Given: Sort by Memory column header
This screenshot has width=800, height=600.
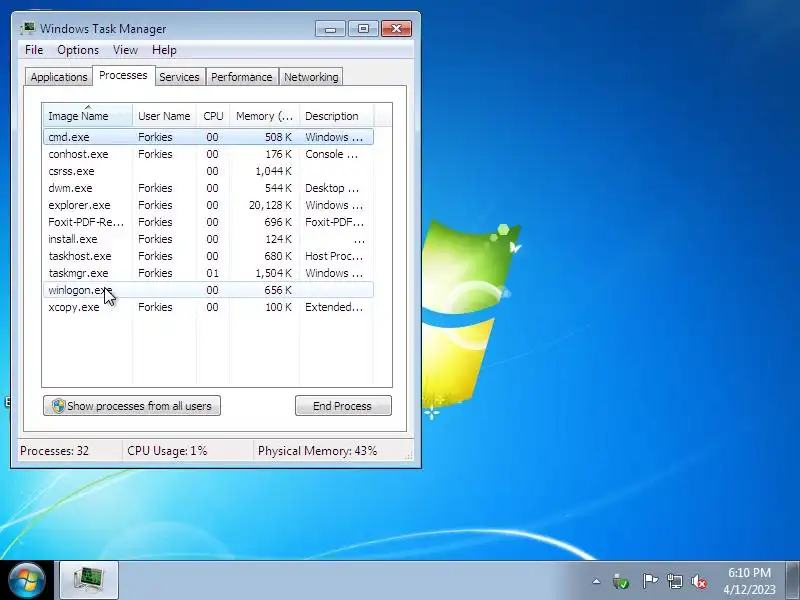Looking at the screenshot, I should (264, 116).
